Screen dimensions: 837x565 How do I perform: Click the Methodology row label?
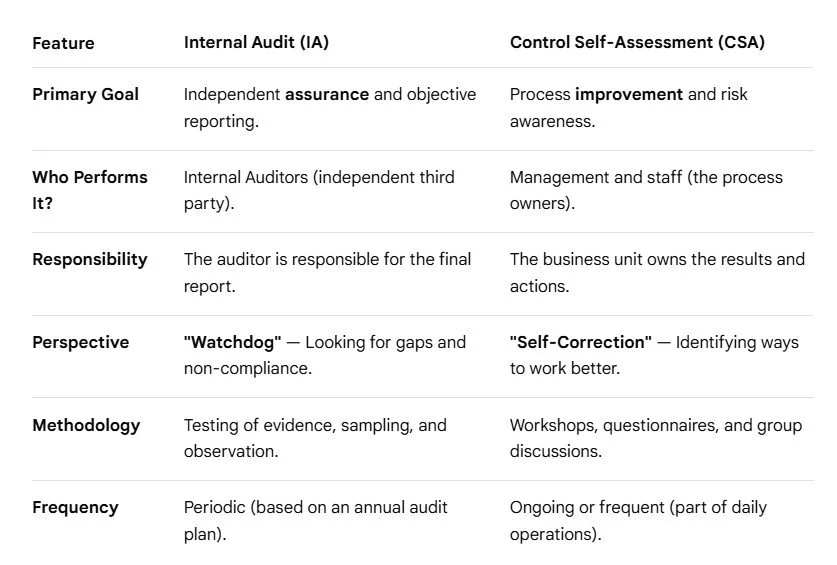click(86, 425)
